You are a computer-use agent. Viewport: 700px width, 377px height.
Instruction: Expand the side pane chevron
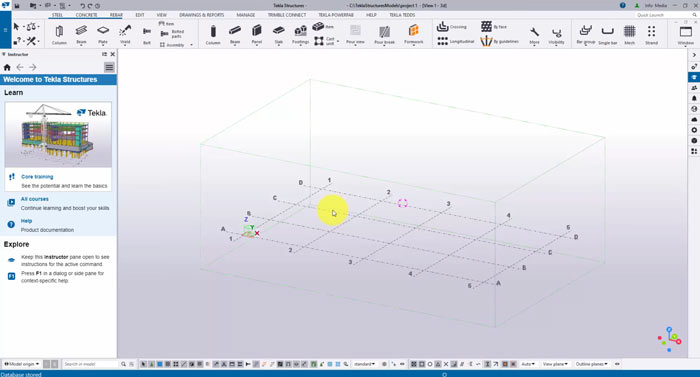pyautogui.click(x=694, y=55)
